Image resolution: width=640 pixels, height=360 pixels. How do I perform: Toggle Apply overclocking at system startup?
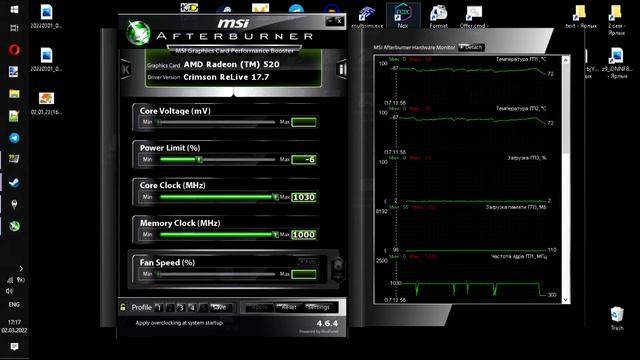(179, 323)
